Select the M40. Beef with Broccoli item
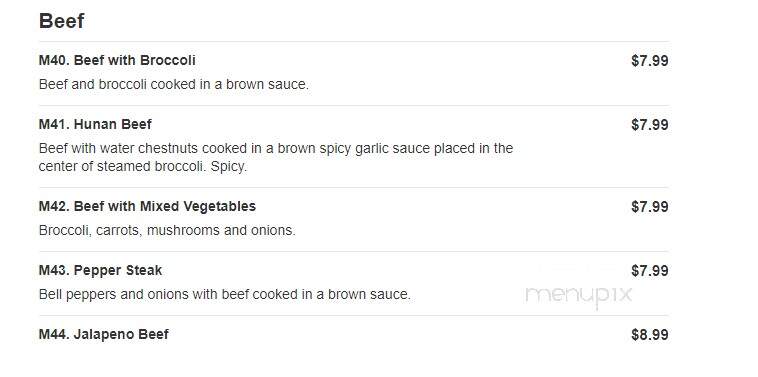Viewport: 758px width, 377px height. coord(117,60)
